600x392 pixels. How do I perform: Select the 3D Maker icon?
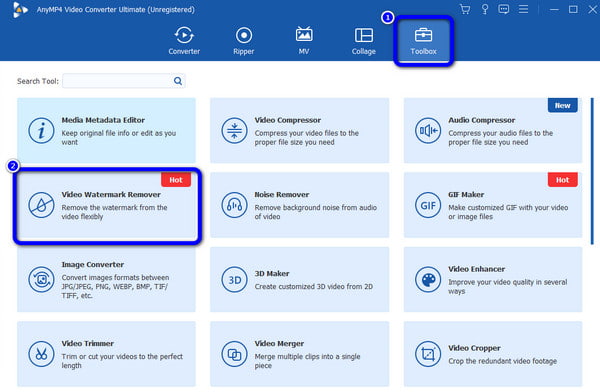point(234,280)
